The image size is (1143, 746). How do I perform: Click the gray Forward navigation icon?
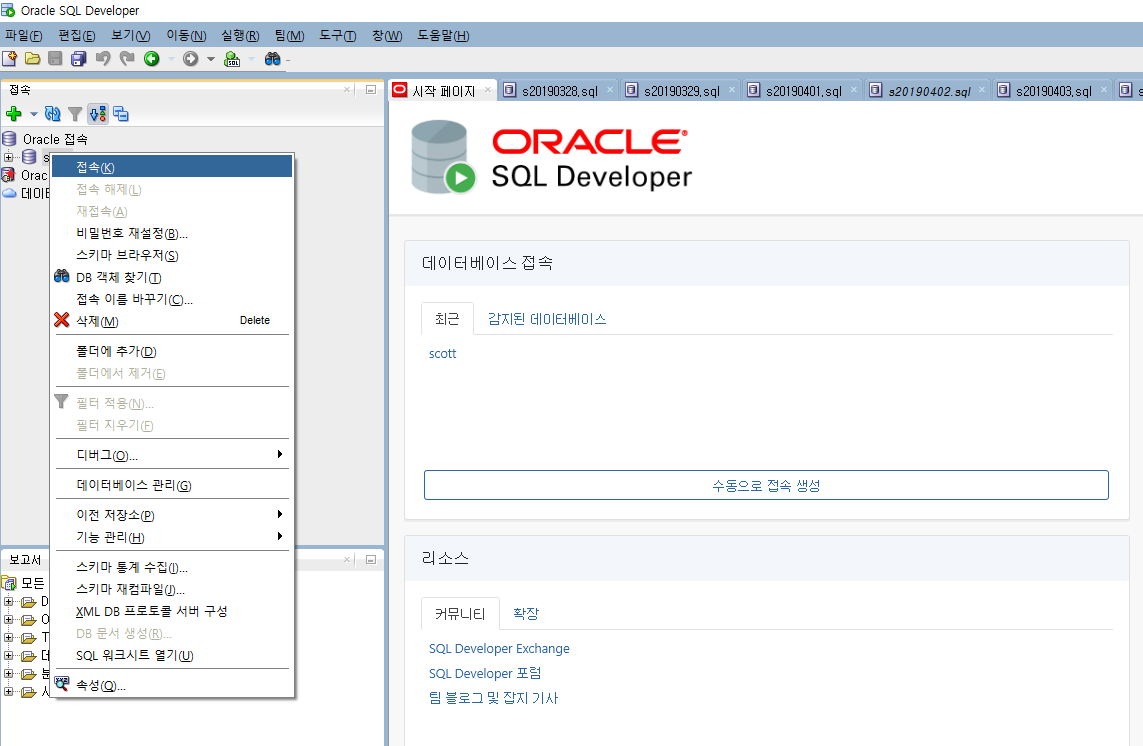190,58
